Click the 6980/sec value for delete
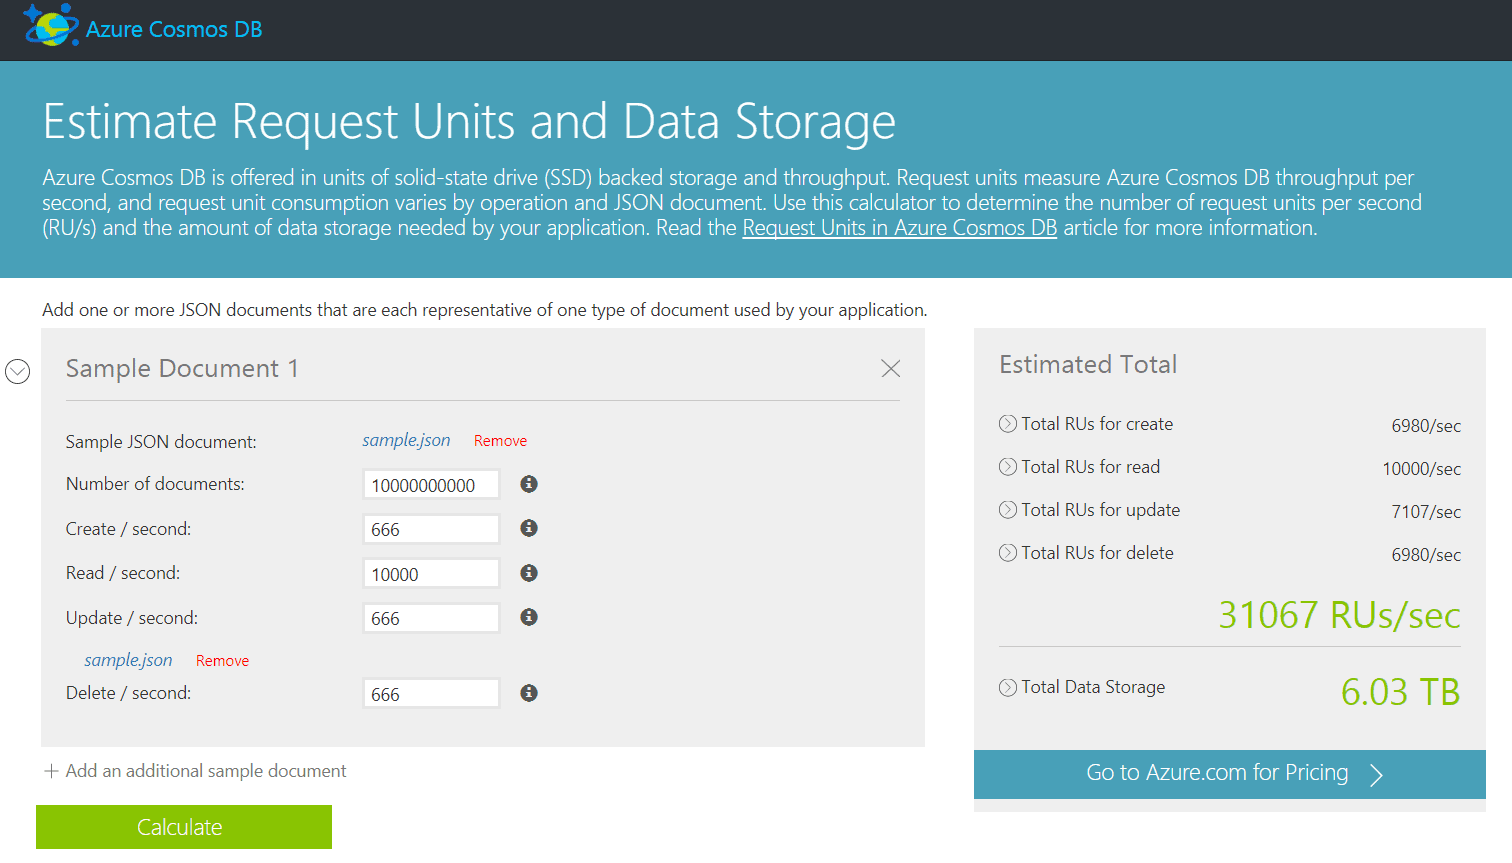The height and width of the screenshot is (863, 1512). 1426,555
